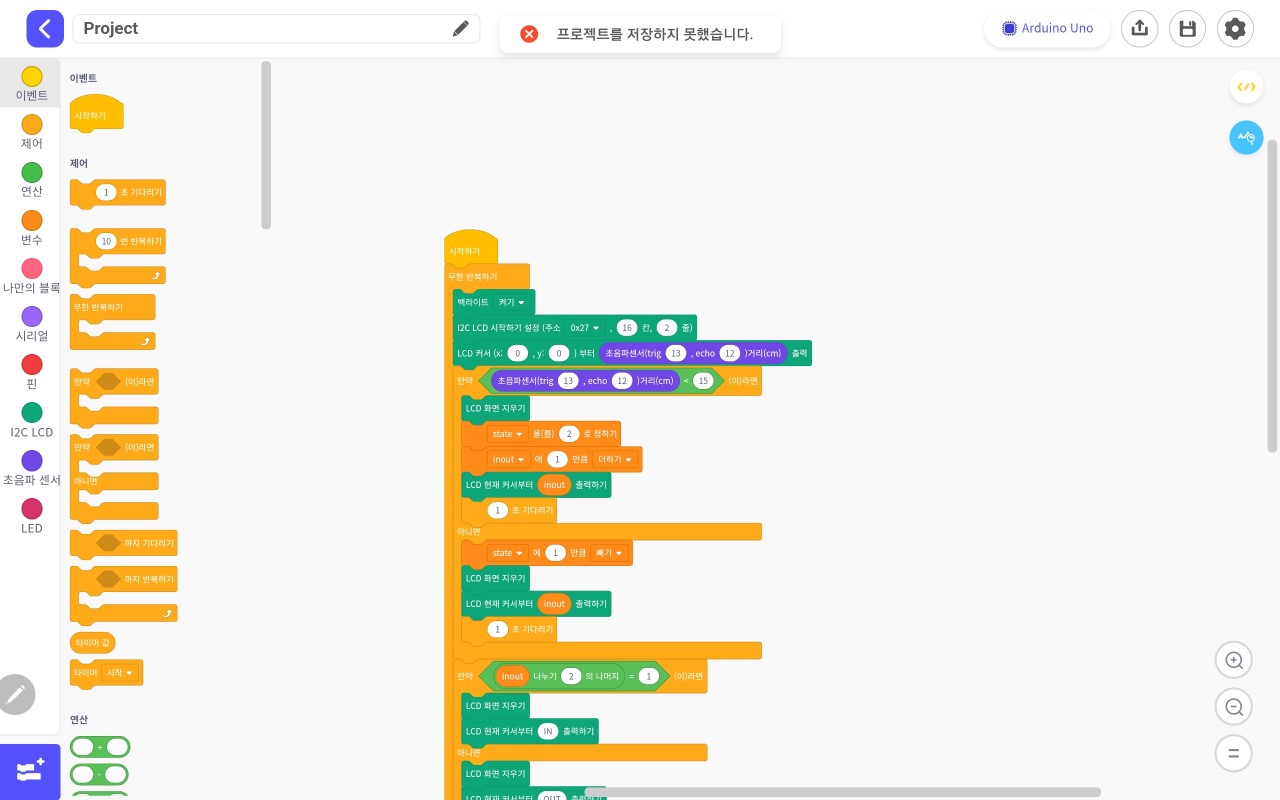Click the 16 columns input field
The image size is (1280, 800).
click(x=627, y=327)
